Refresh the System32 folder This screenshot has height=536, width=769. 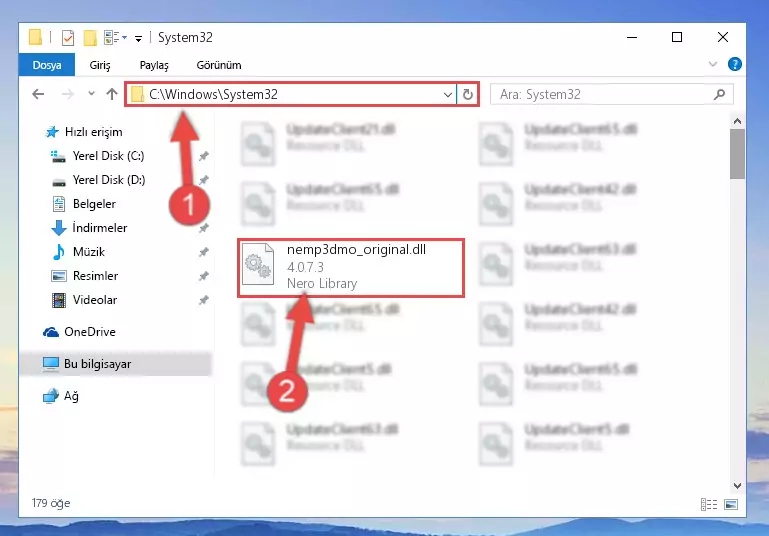coord(467,94)
